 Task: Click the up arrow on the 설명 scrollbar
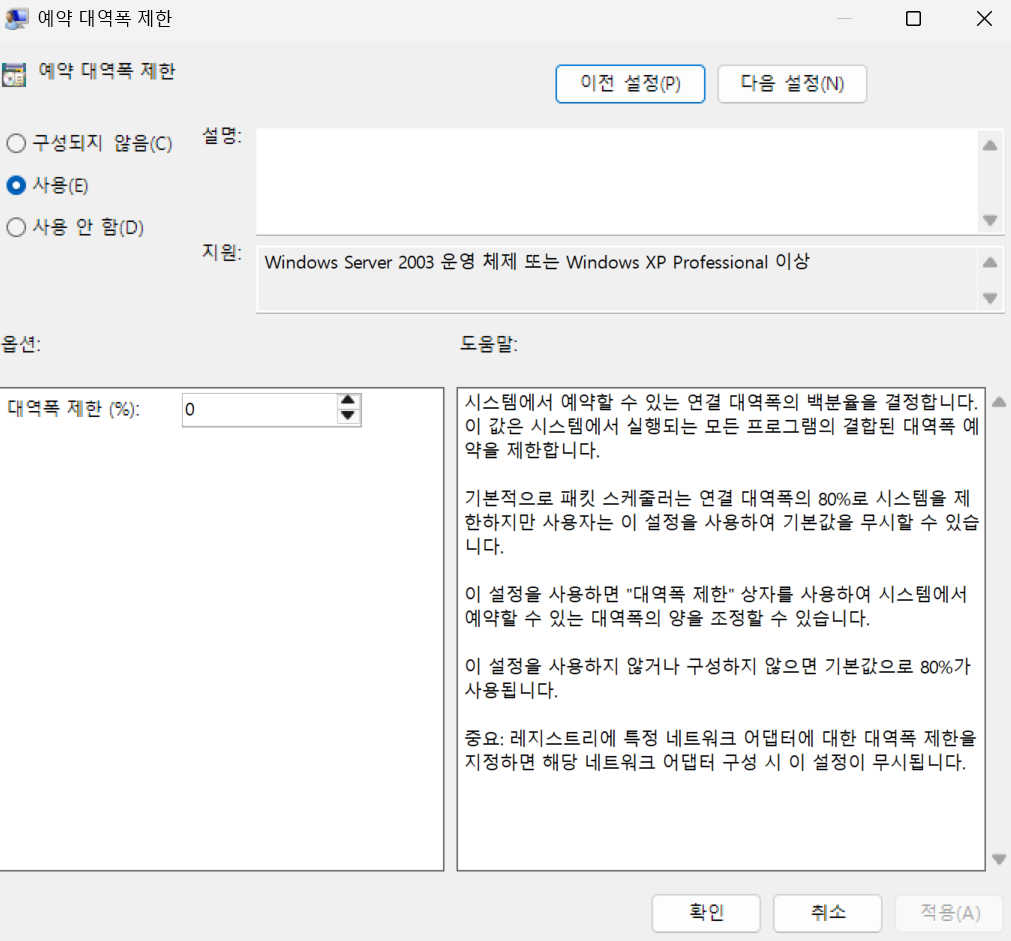point(990,143)
